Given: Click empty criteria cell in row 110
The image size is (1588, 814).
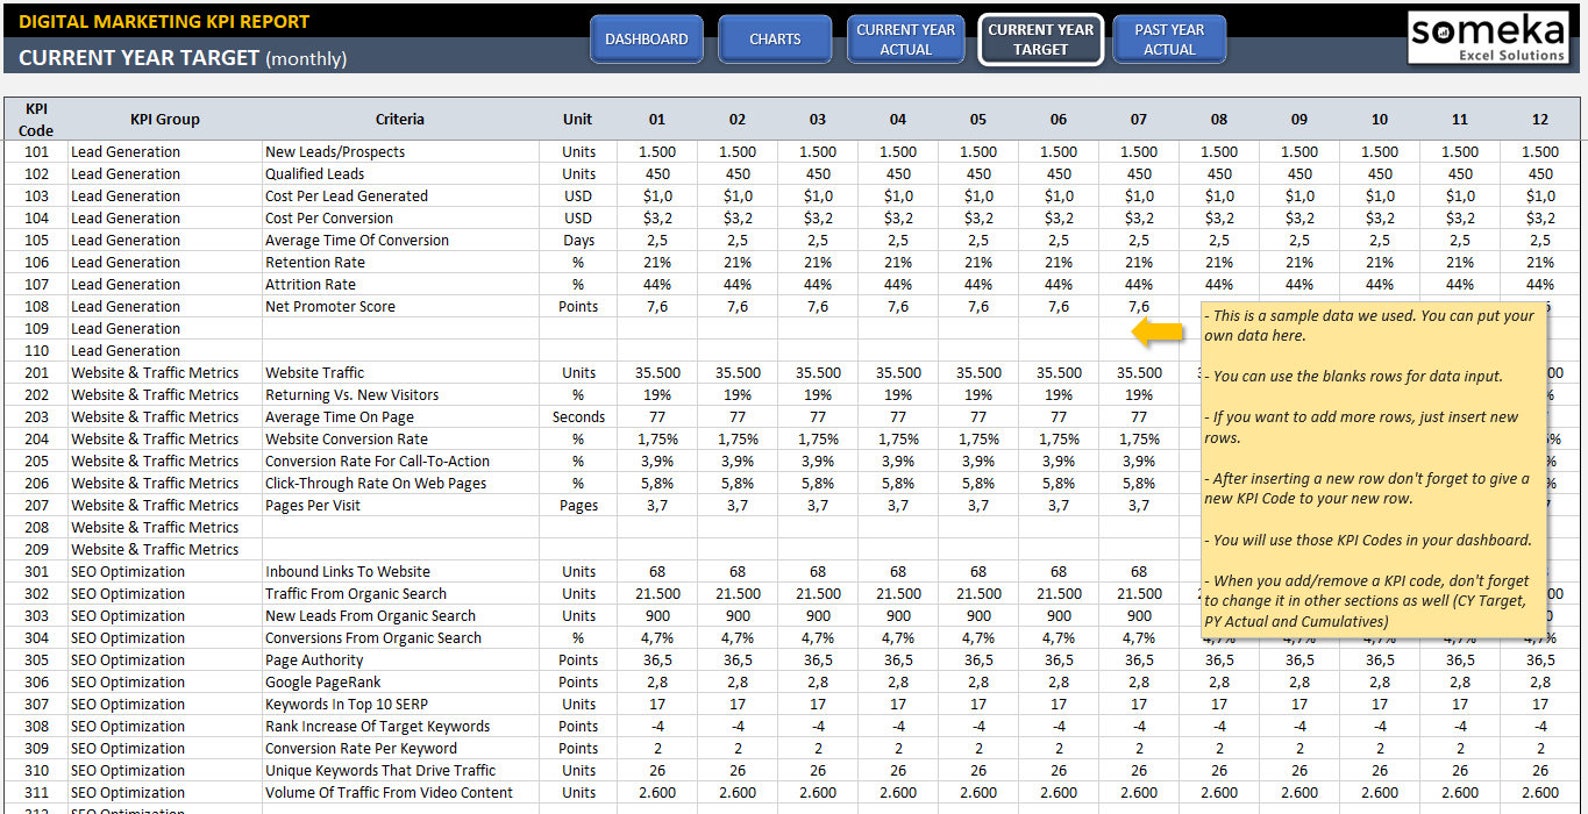Looking at the screenshot, I should [400, 350].
